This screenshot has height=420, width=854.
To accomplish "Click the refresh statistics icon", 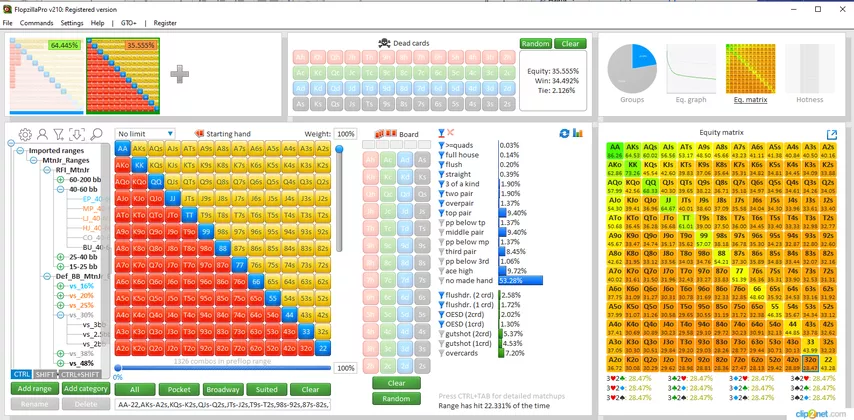I will 564,133.
